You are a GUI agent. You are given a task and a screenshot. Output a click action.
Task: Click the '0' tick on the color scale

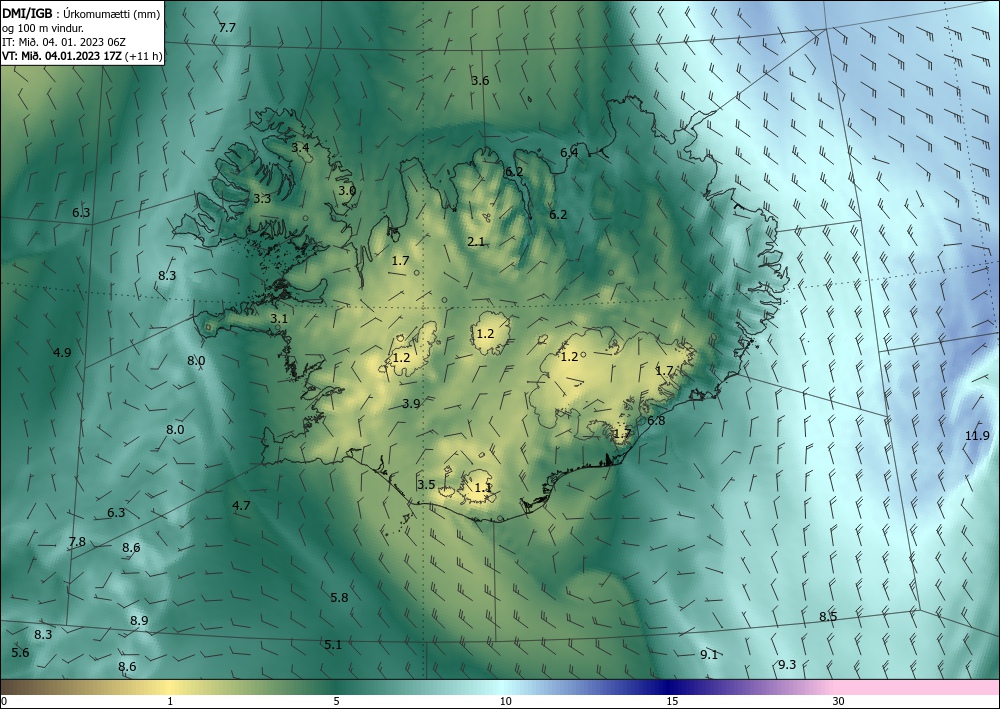coord(4,701)
